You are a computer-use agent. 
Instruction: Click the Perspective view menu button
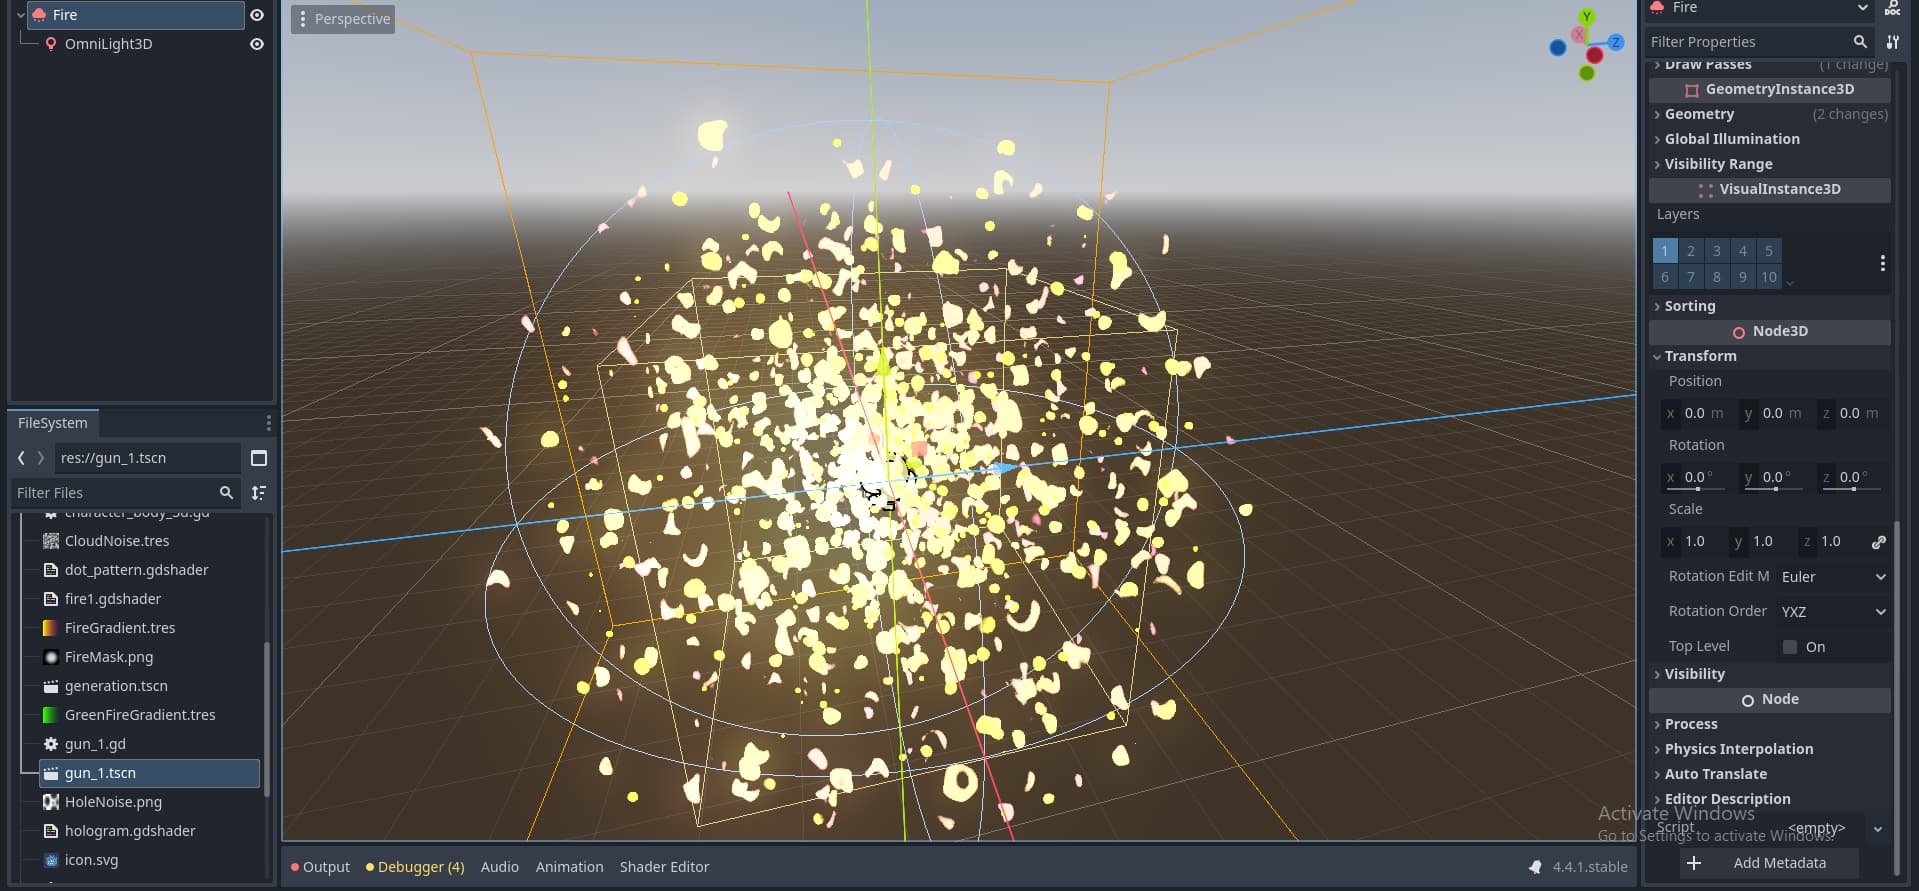pos(343,19)
